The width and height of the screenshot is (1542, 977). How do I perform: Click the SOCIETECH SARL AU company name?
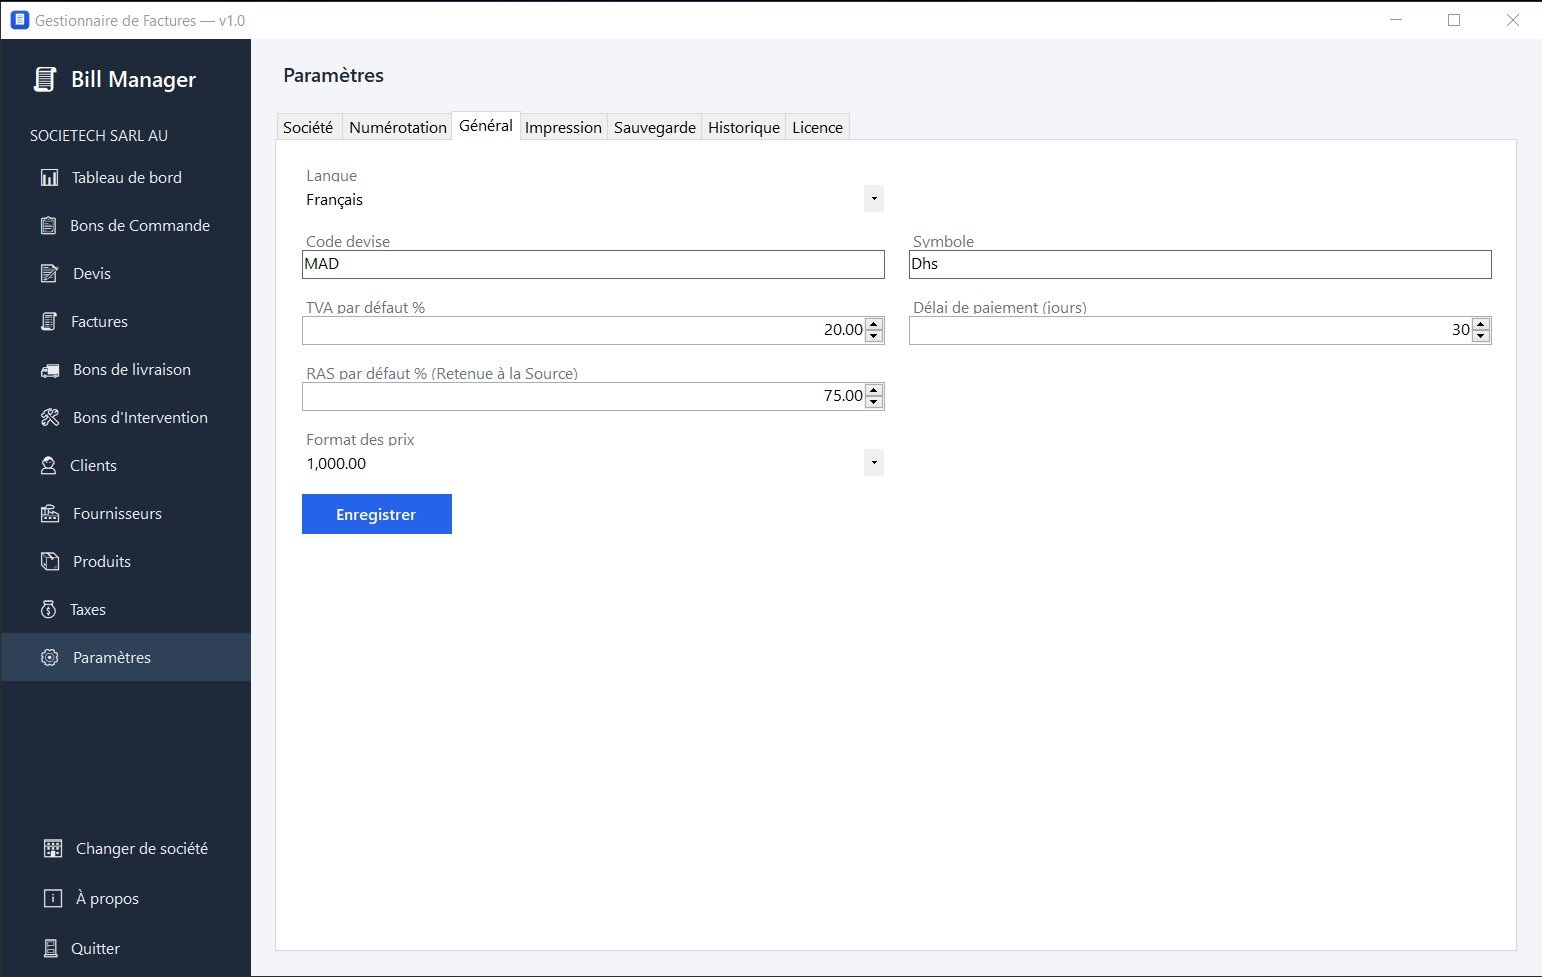coord(99,135)
